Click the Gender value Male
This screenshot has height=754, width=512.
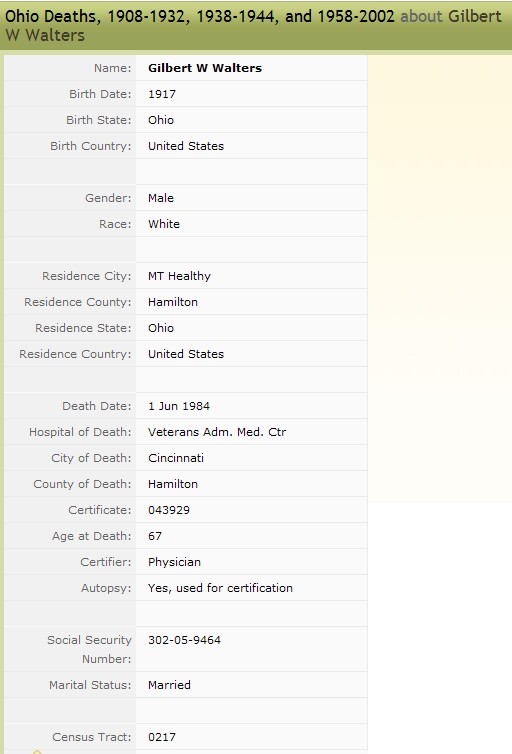[161, 198]
